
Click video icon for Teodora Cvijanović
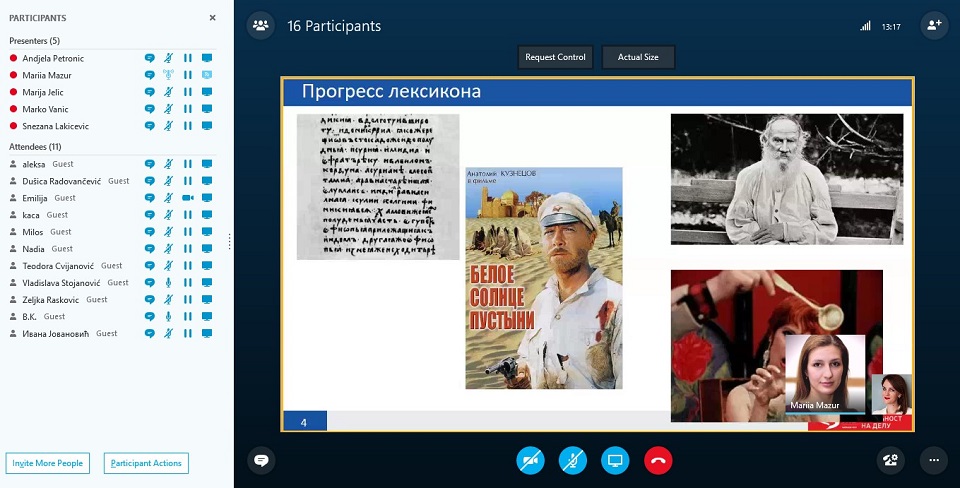coord(187,266)
